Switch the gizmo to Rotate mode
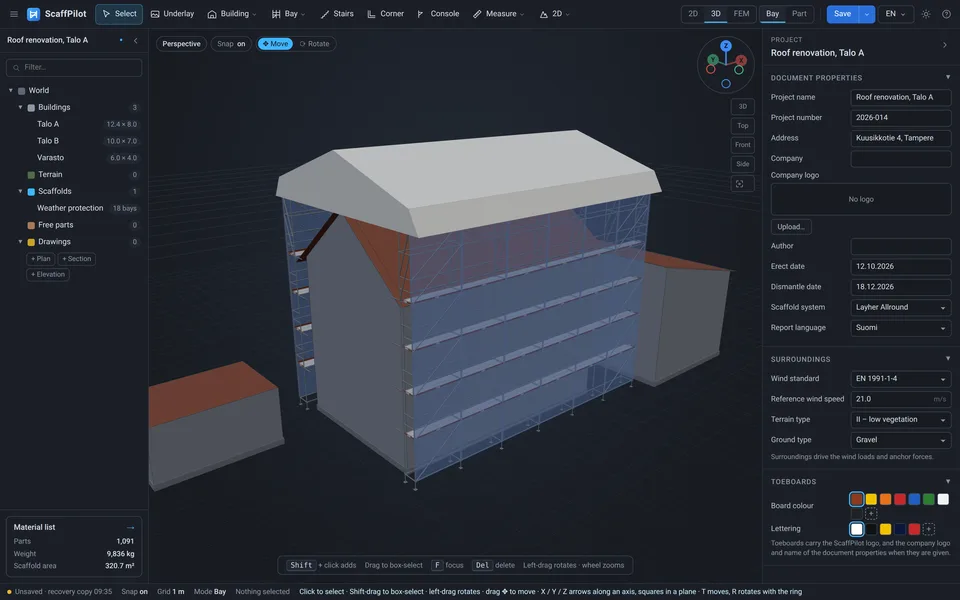The height and width of the screenshot is (600, 960). 315,44
